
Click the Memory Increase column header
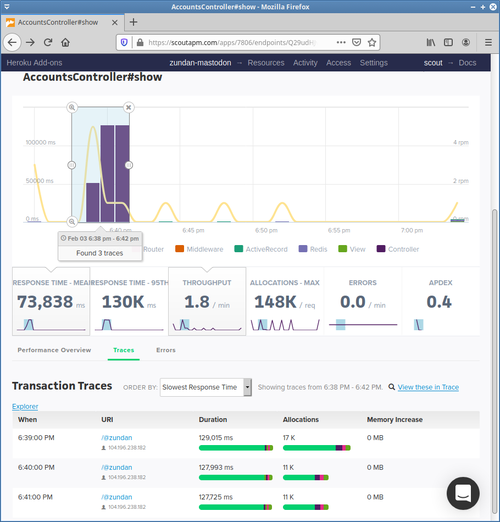[395, 419]
